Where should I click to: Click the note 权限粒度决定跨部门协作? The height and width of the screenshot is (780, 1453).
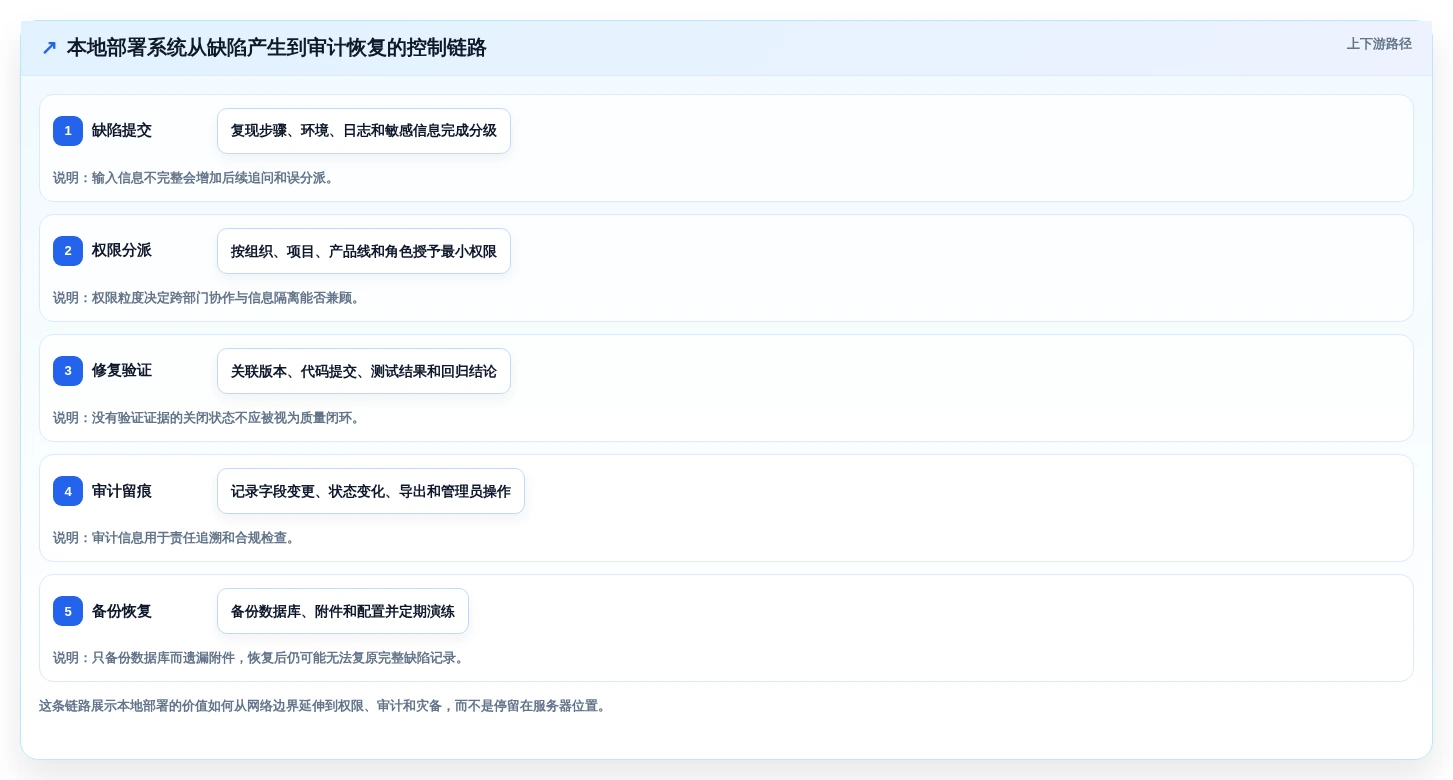[207, 298]
